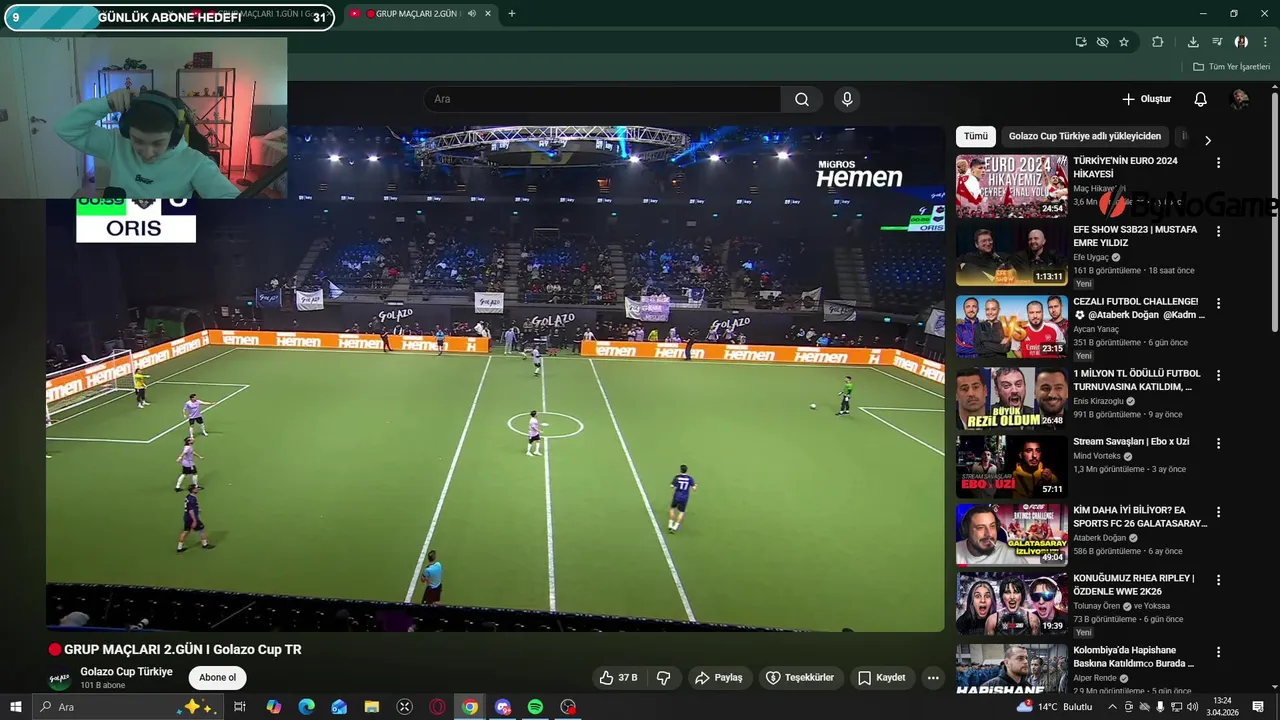
Task: Open the Golazo Cup Türkiye channel avatar
Action: 60,679
